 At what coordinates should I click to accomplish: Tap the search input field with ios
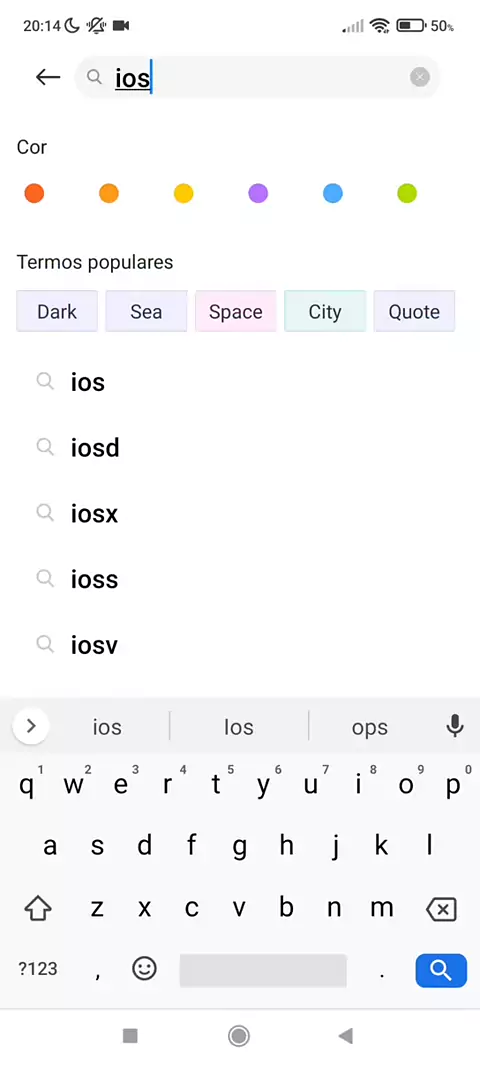click(258, 78)
